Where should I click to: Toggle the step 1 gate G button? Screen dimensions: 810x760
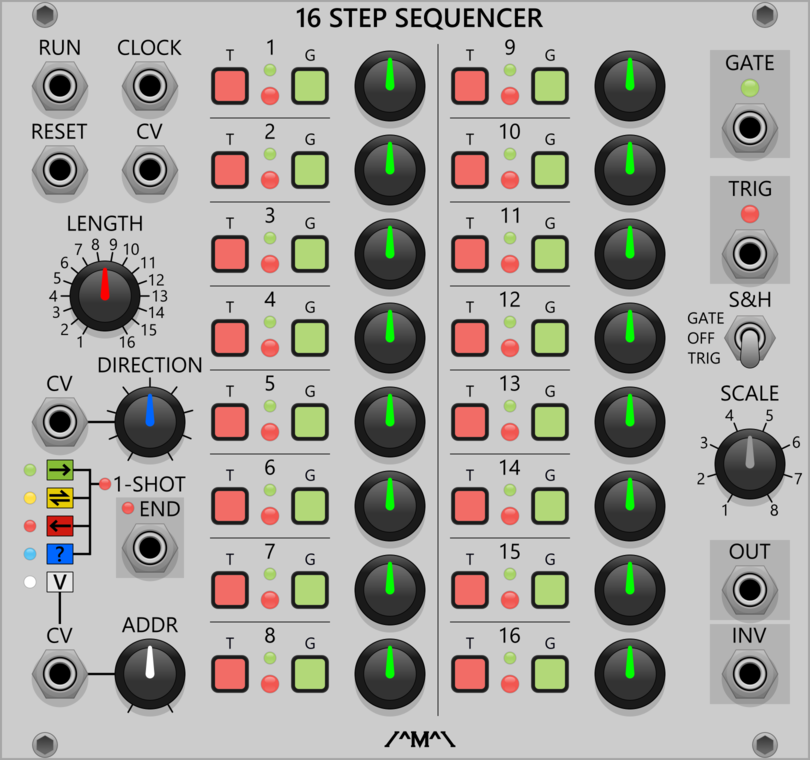pyautogui.click(x=310, y=86)
